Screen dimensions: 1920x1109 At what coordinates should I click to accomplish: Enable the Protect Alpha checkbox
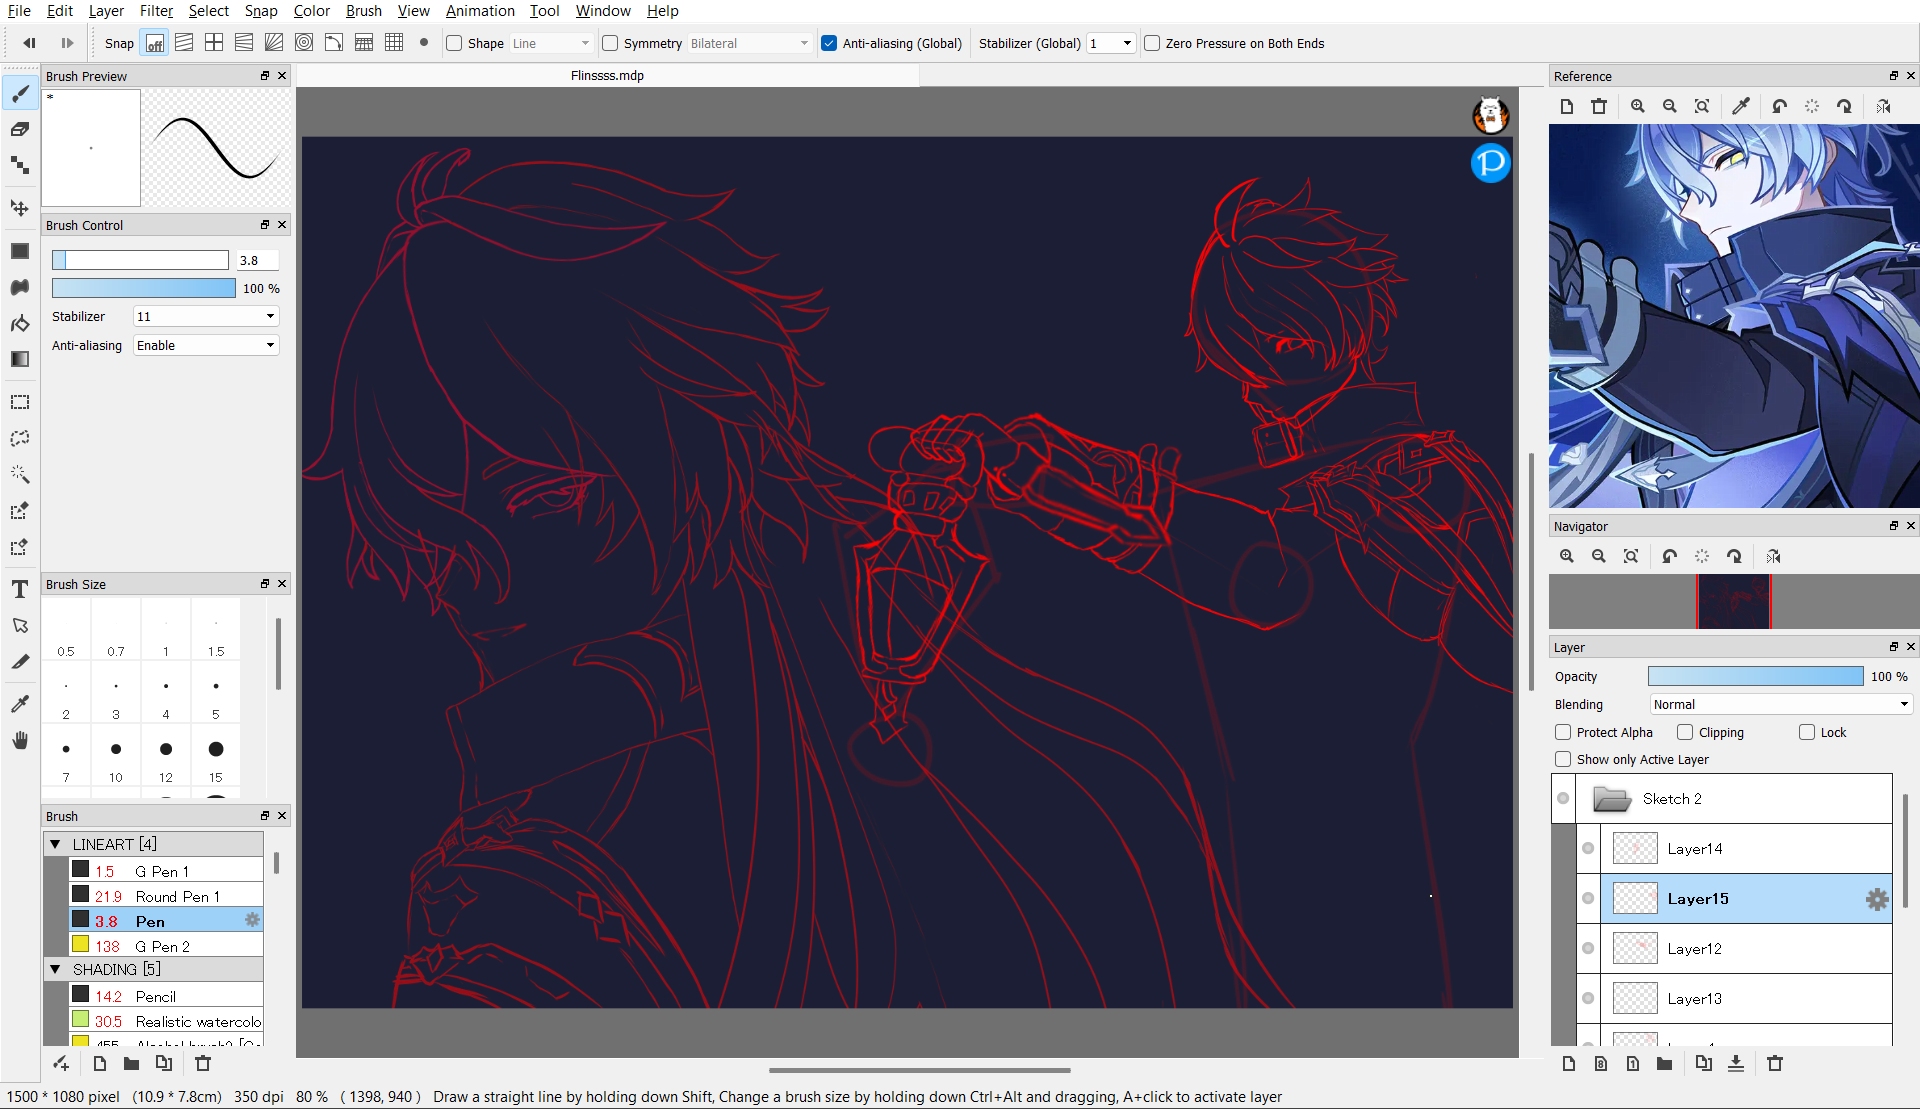pyautogui.click(x=1563, y=732)
